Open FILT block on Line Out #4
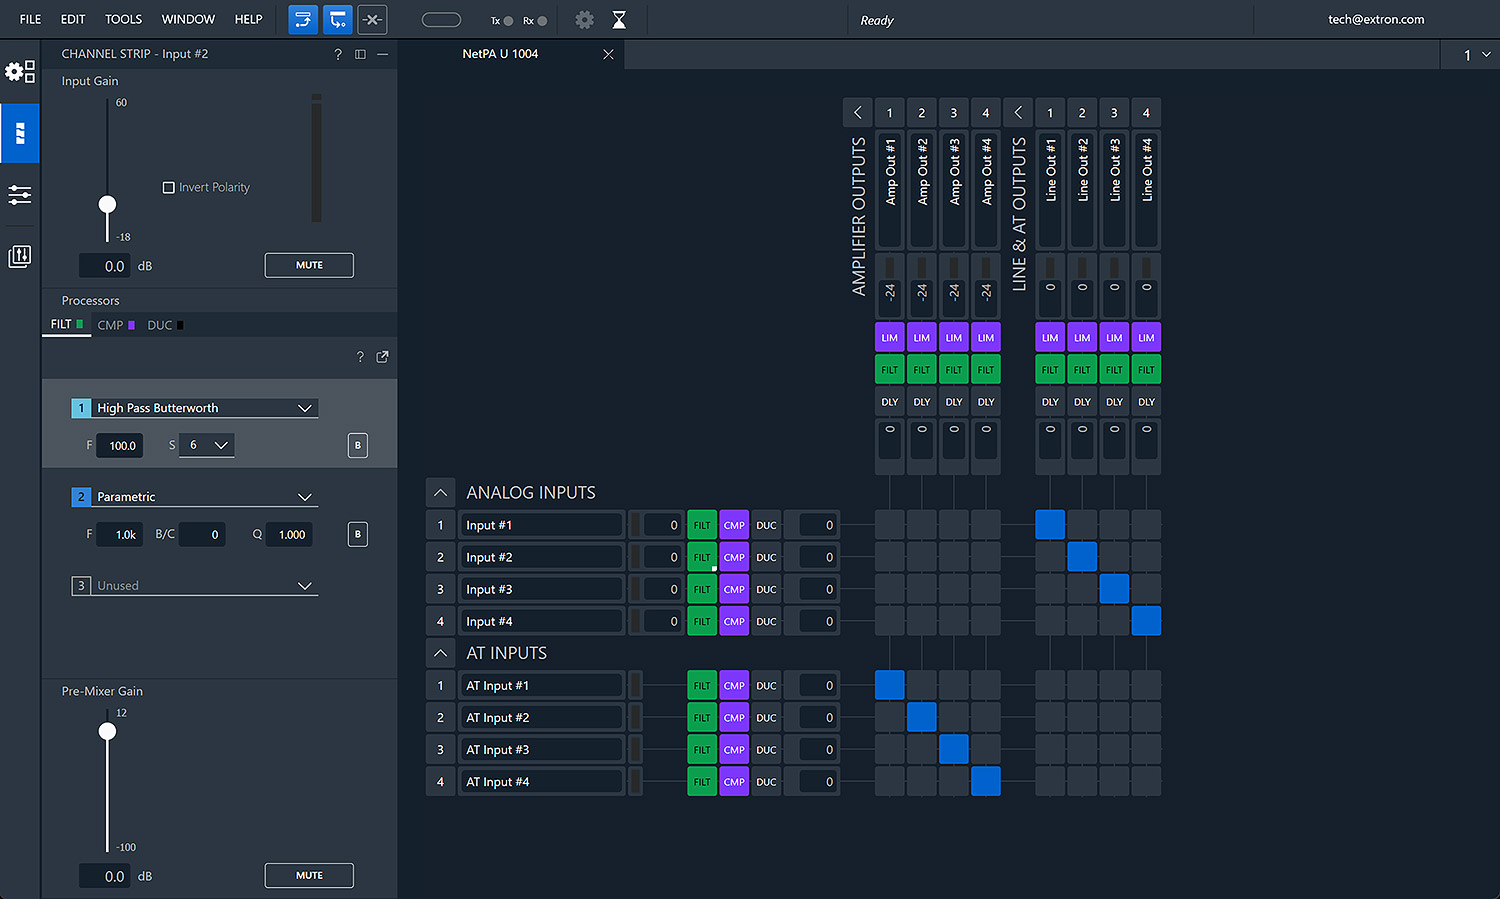This screenshot has width=1500, height=899. pyautogui.click(x=1146, y=369)
